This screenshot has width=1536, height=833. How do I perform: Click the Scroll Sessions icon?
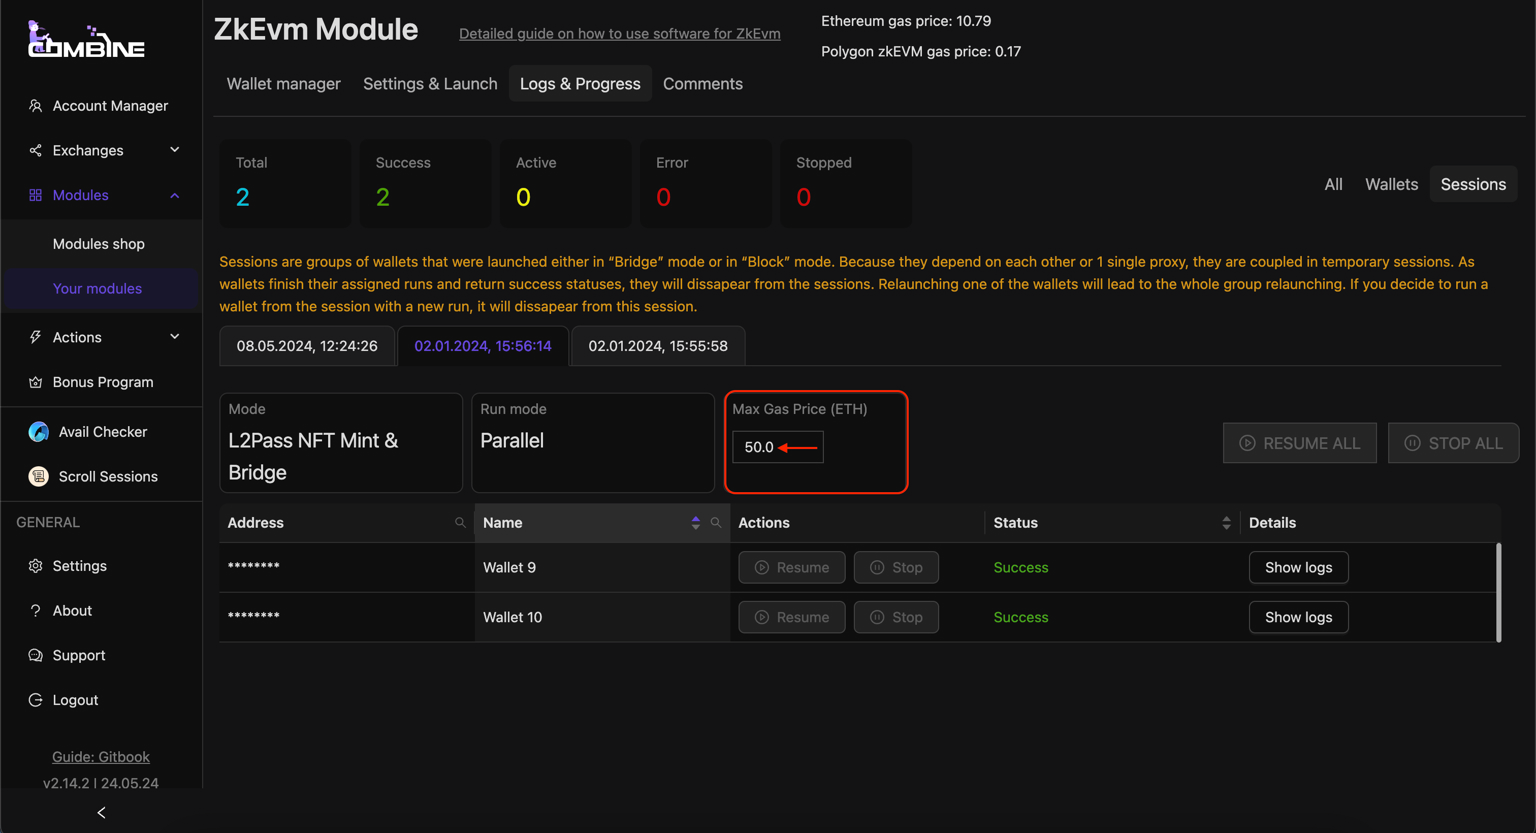[38, 477]
